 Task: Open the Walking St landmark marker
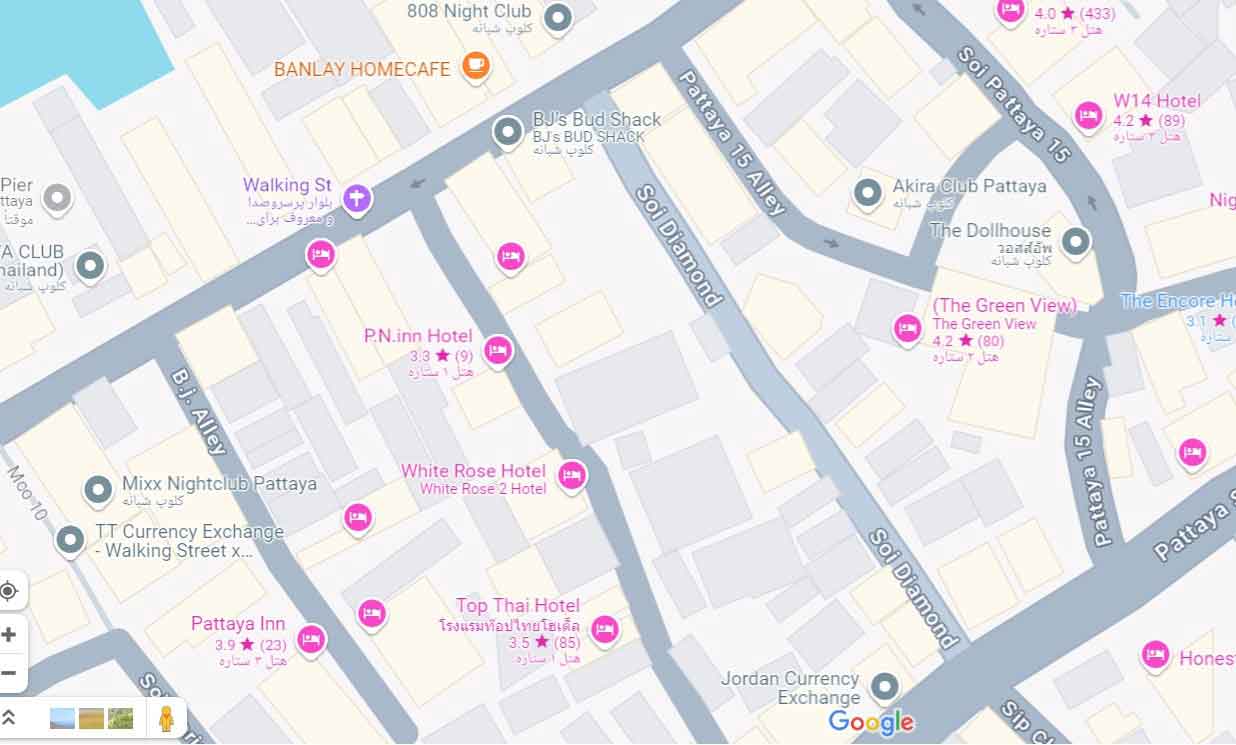click(x=356, y=198)
